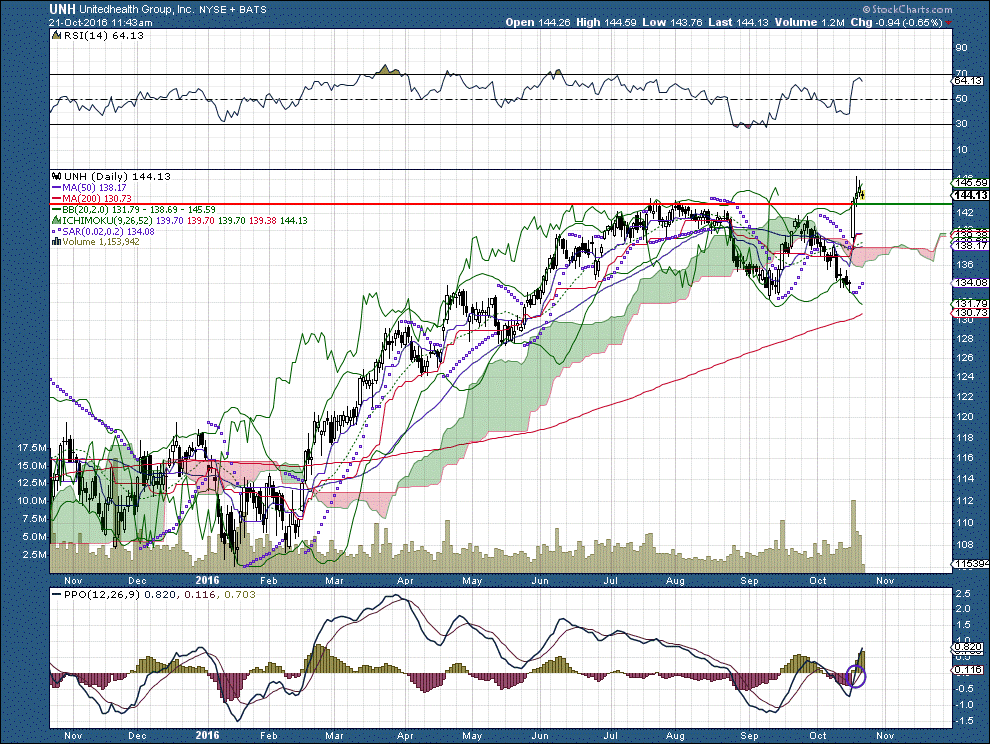Click the Volume 1.2M header value

[809, 22]
